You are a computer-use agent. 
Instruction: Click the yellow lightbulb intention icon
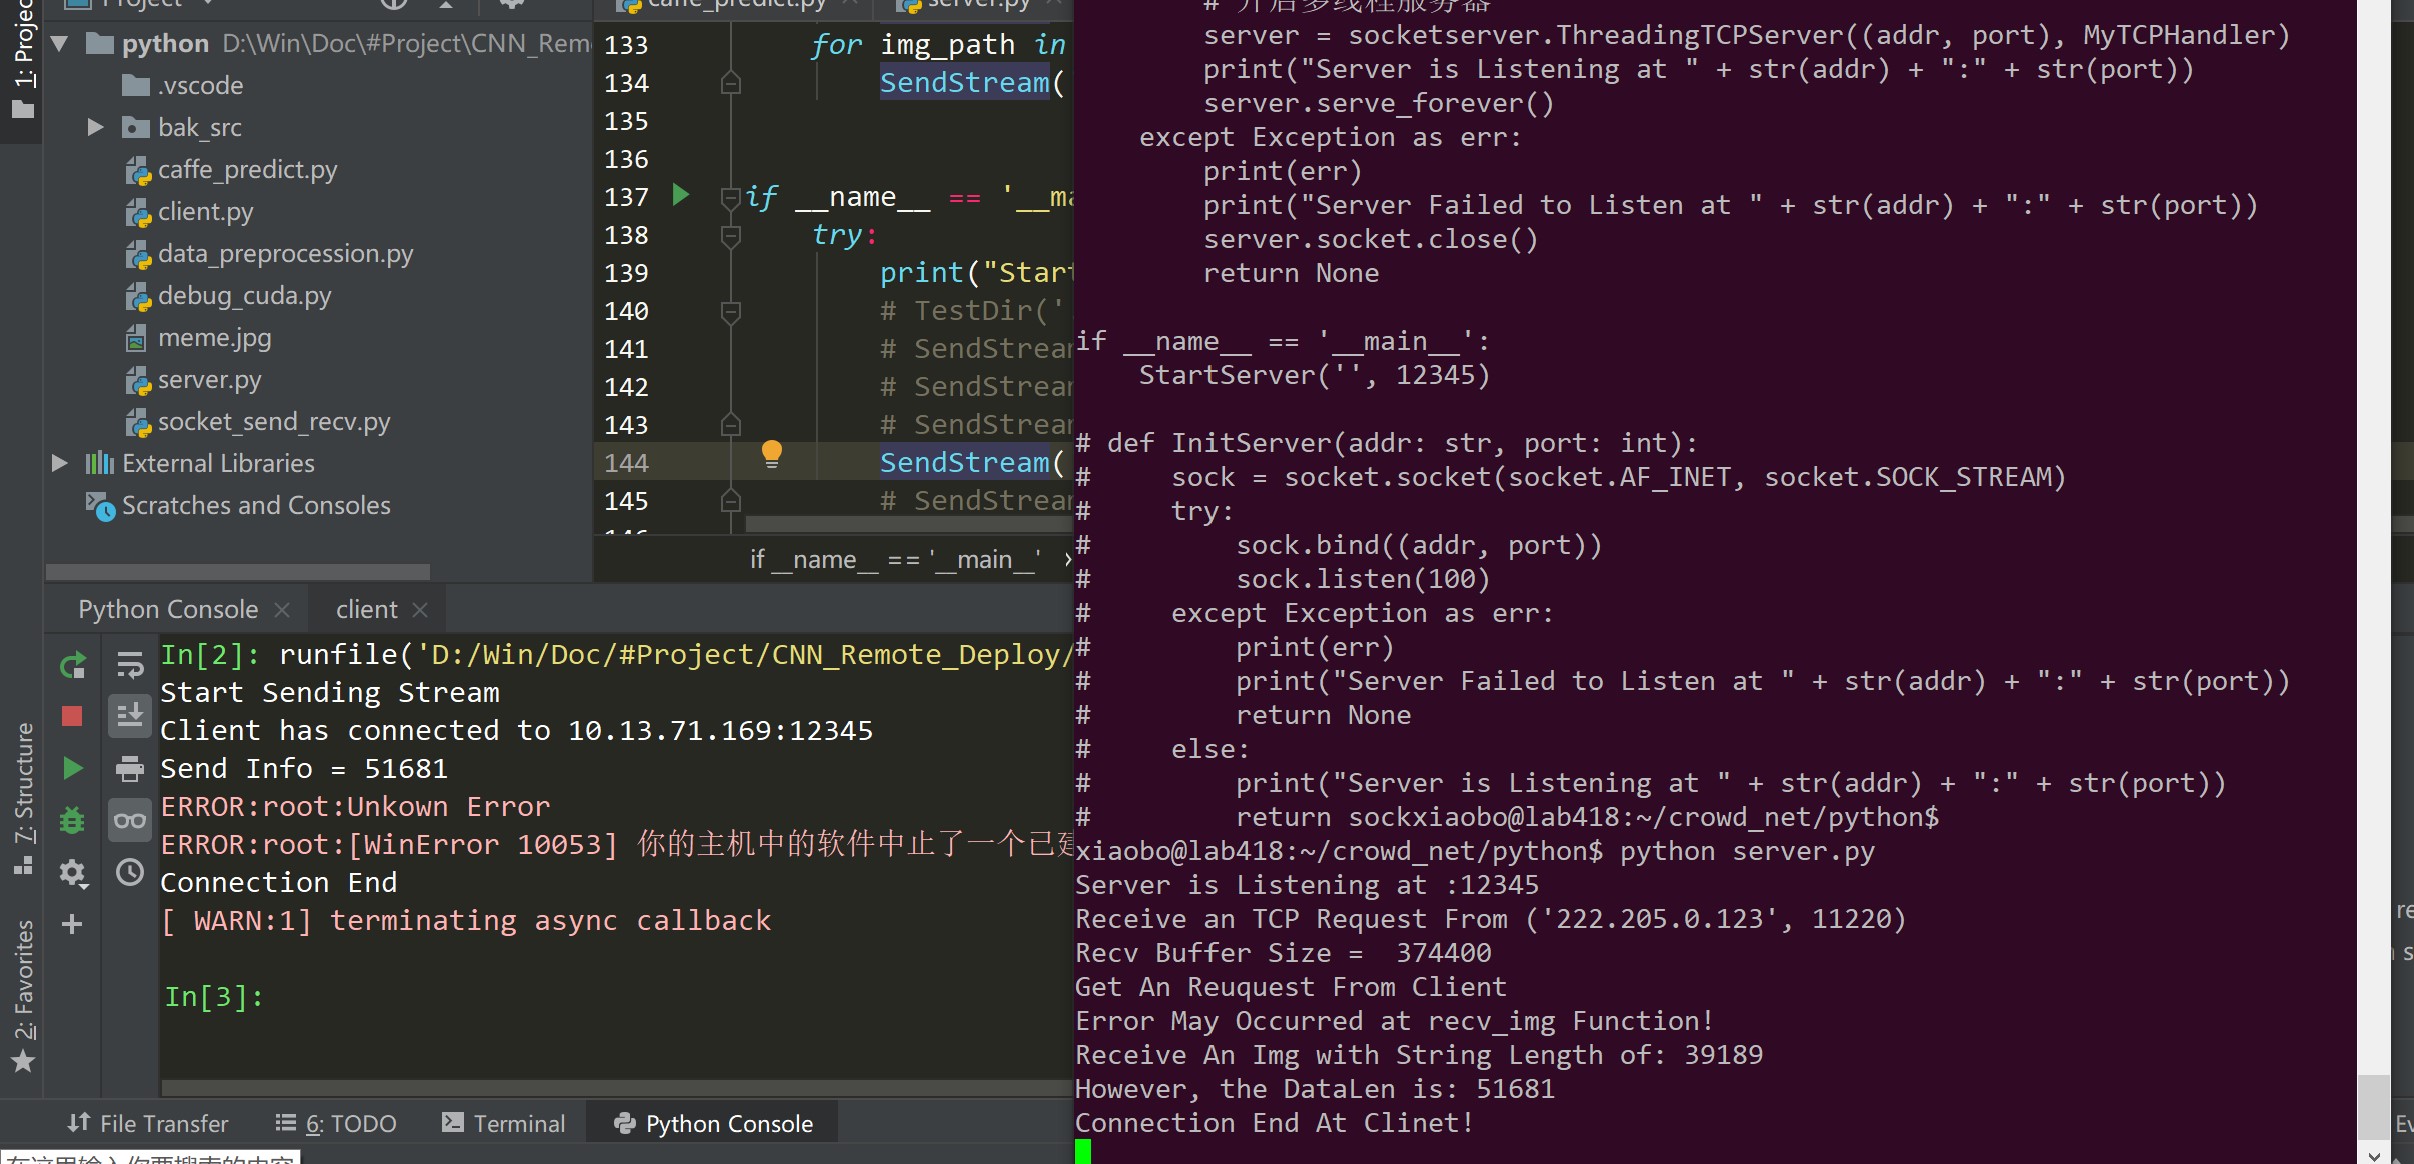pyautogui.click(x=771, y=454)
